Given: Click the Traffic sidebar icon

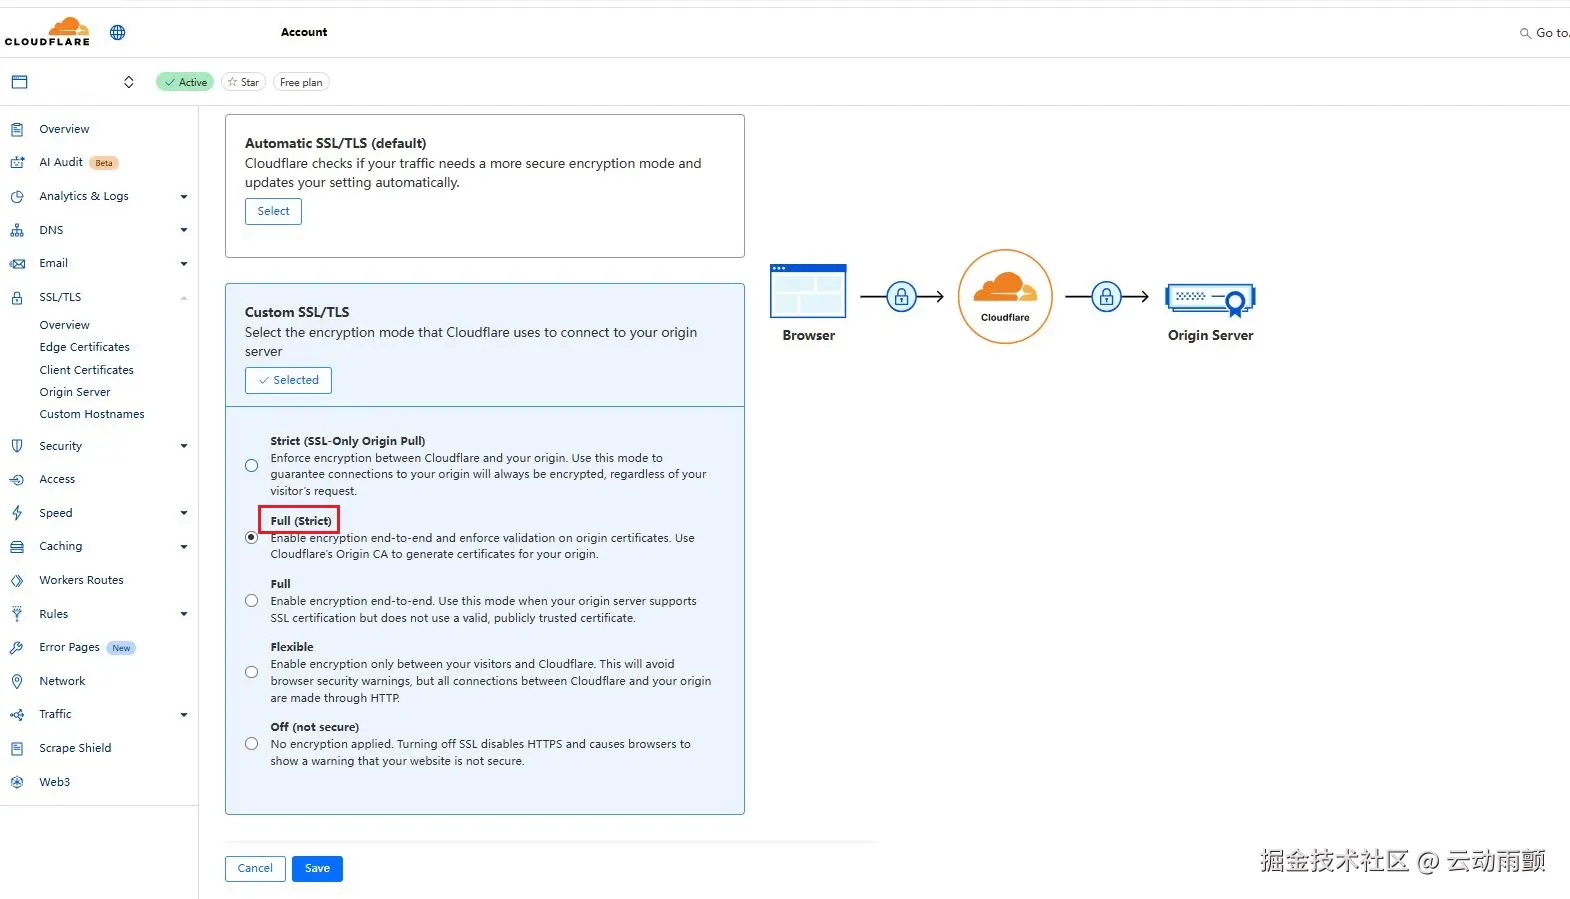Looking at the screenshot, I should [17, 715].
